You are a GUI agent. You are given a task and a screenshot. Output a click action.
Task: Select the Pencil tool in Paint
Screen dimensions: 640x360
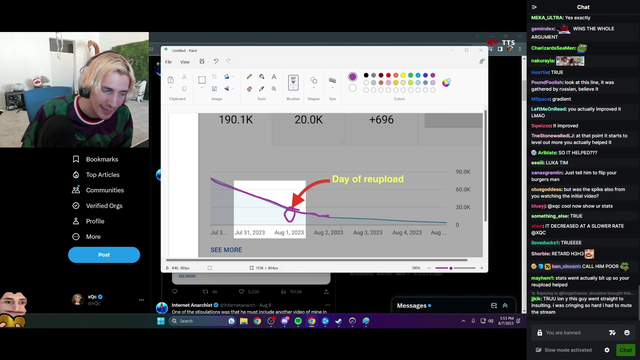click(x=249, y=76)
